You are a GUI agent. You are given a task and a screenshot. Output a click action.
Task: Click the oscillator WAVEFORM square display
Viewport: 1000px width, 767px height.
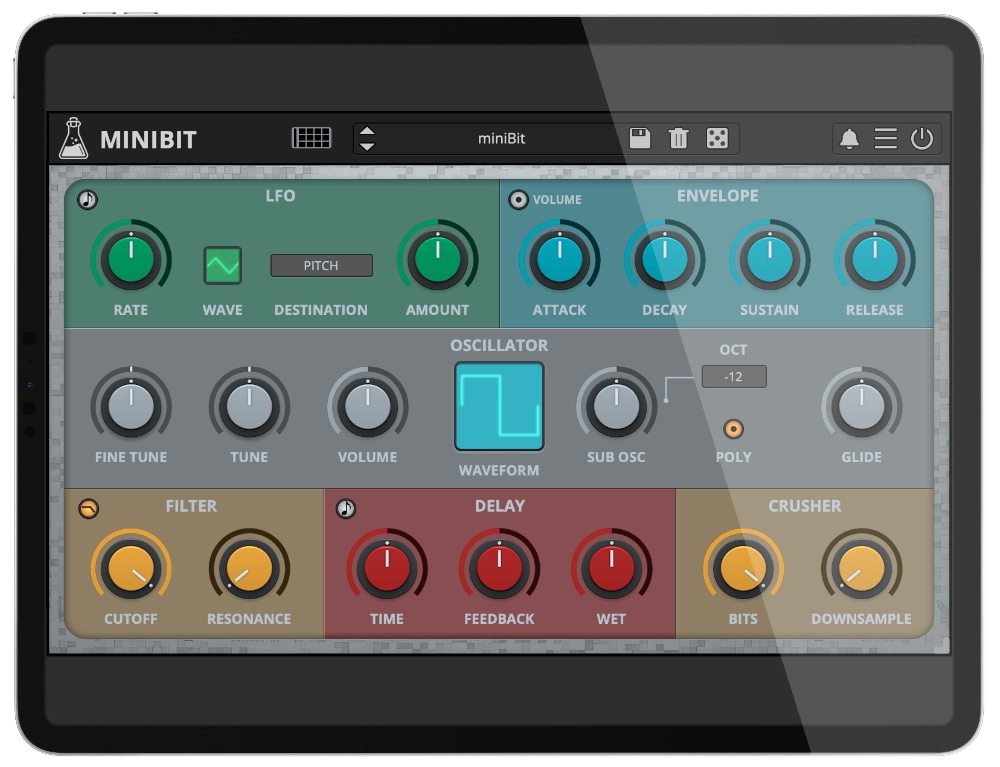tap(499, 406)
